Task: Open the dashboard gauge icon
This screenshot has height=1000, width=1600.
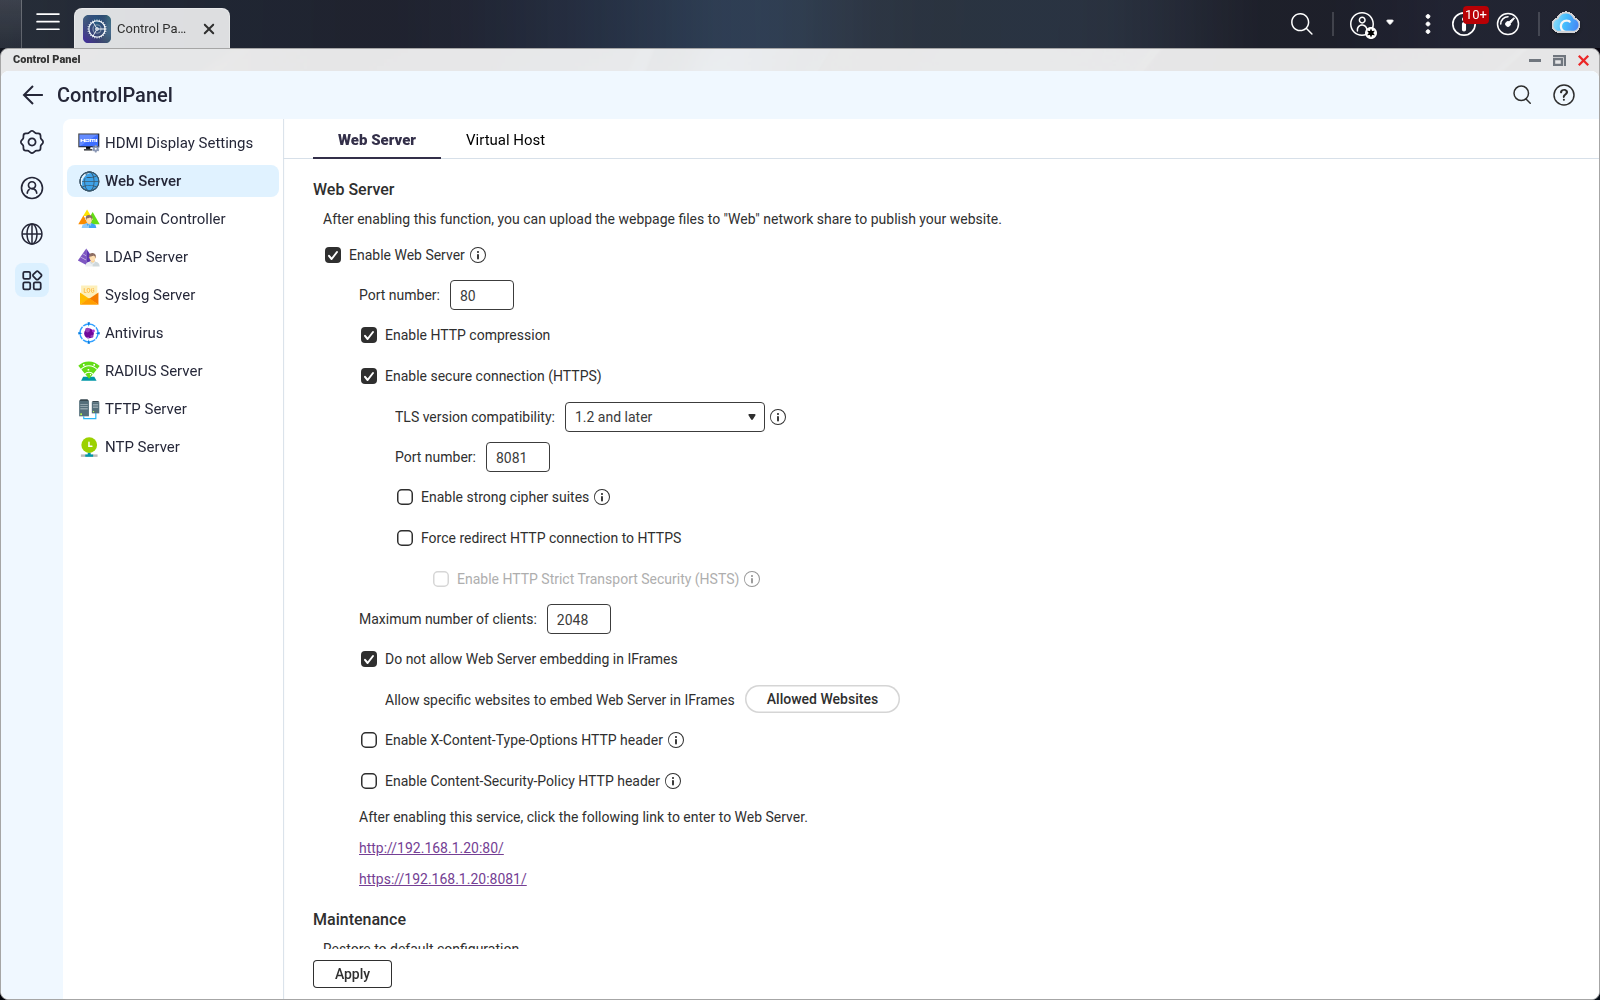Action: click(x=1508, y=24)
